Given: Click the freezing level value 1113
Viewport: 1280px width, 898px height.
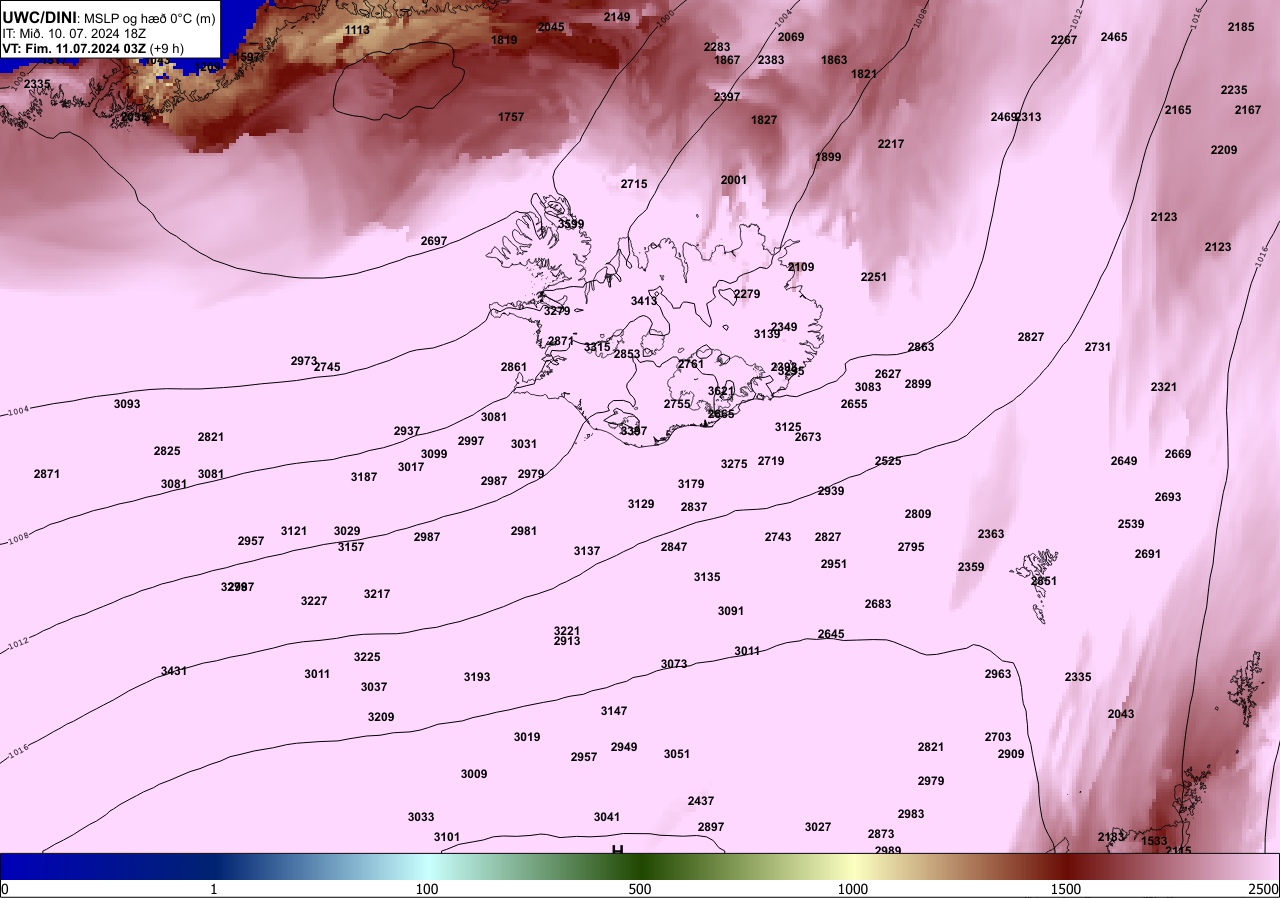Looking at the screenshot, I should (357, 30).
